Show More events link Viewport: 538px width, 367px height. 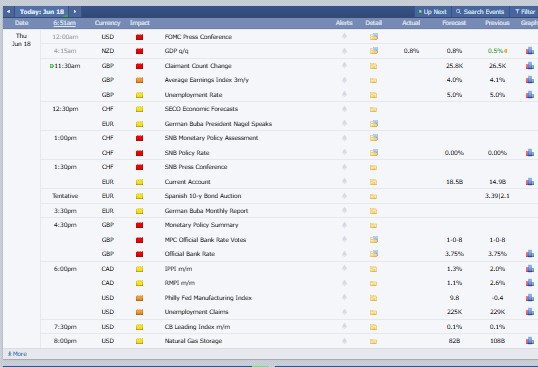point(17,354)
